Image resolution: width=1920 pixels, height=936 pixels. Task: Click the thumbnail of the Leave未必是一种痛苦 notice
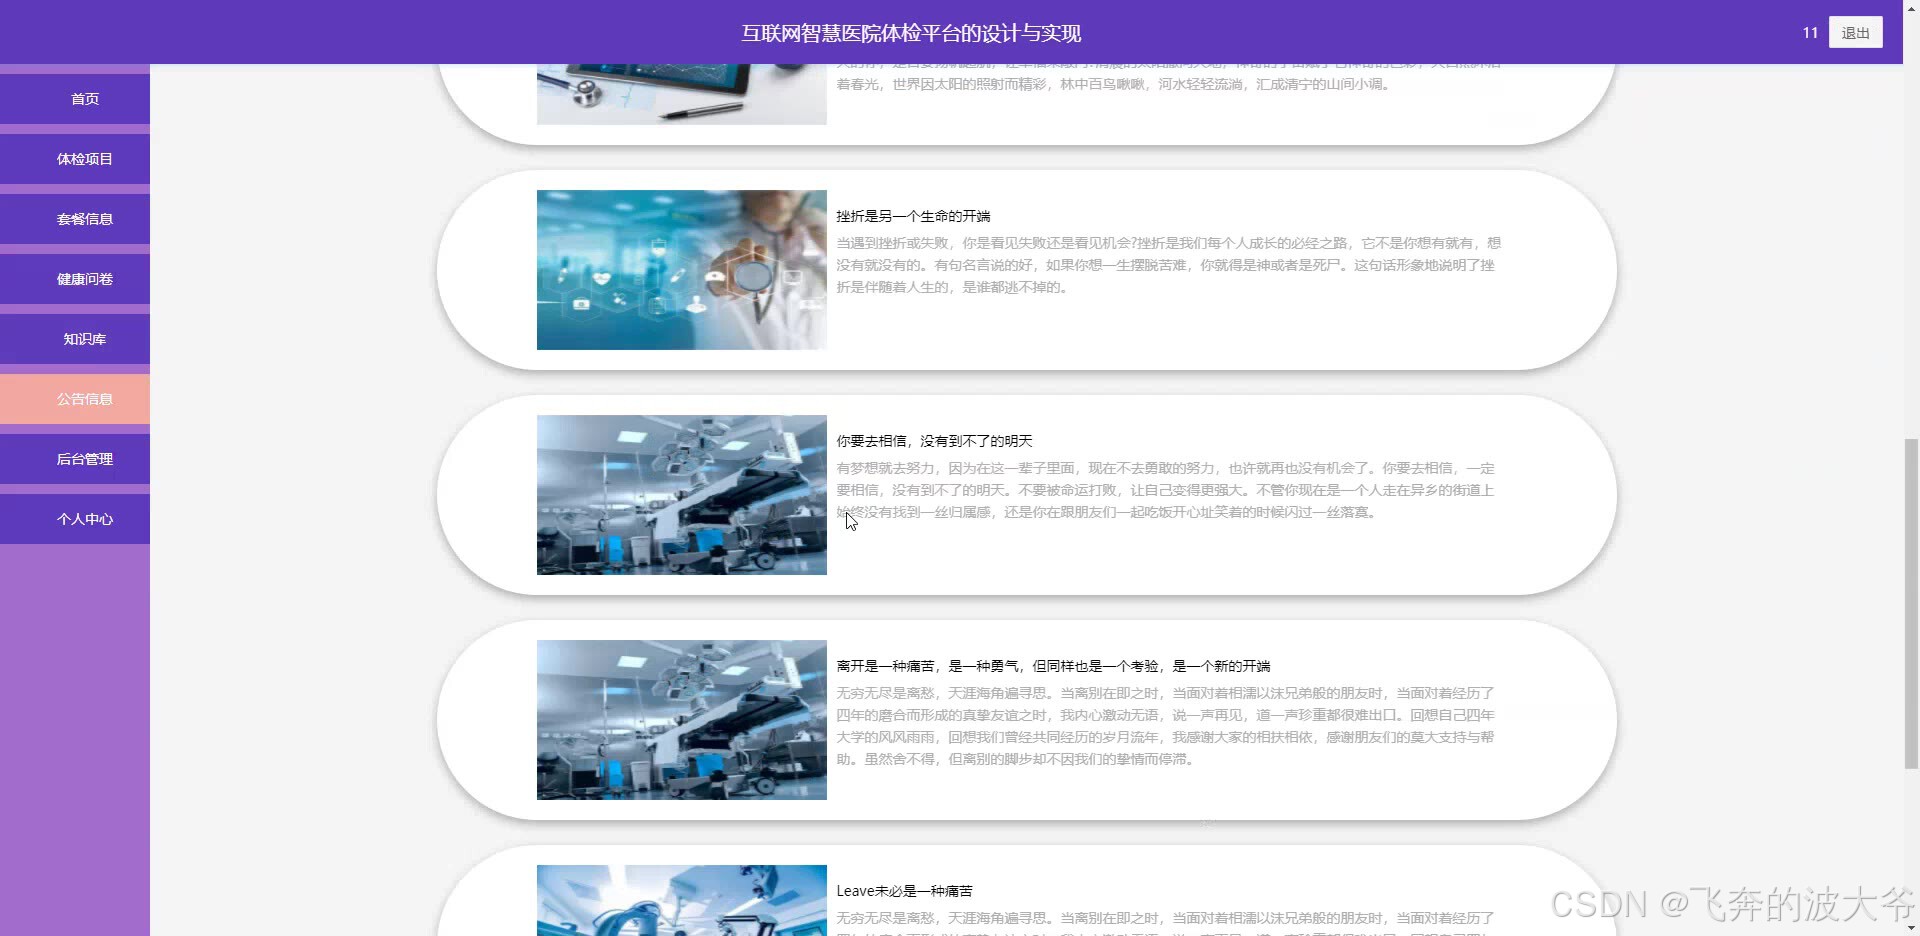pyautogui.click(x=682, y=900)
